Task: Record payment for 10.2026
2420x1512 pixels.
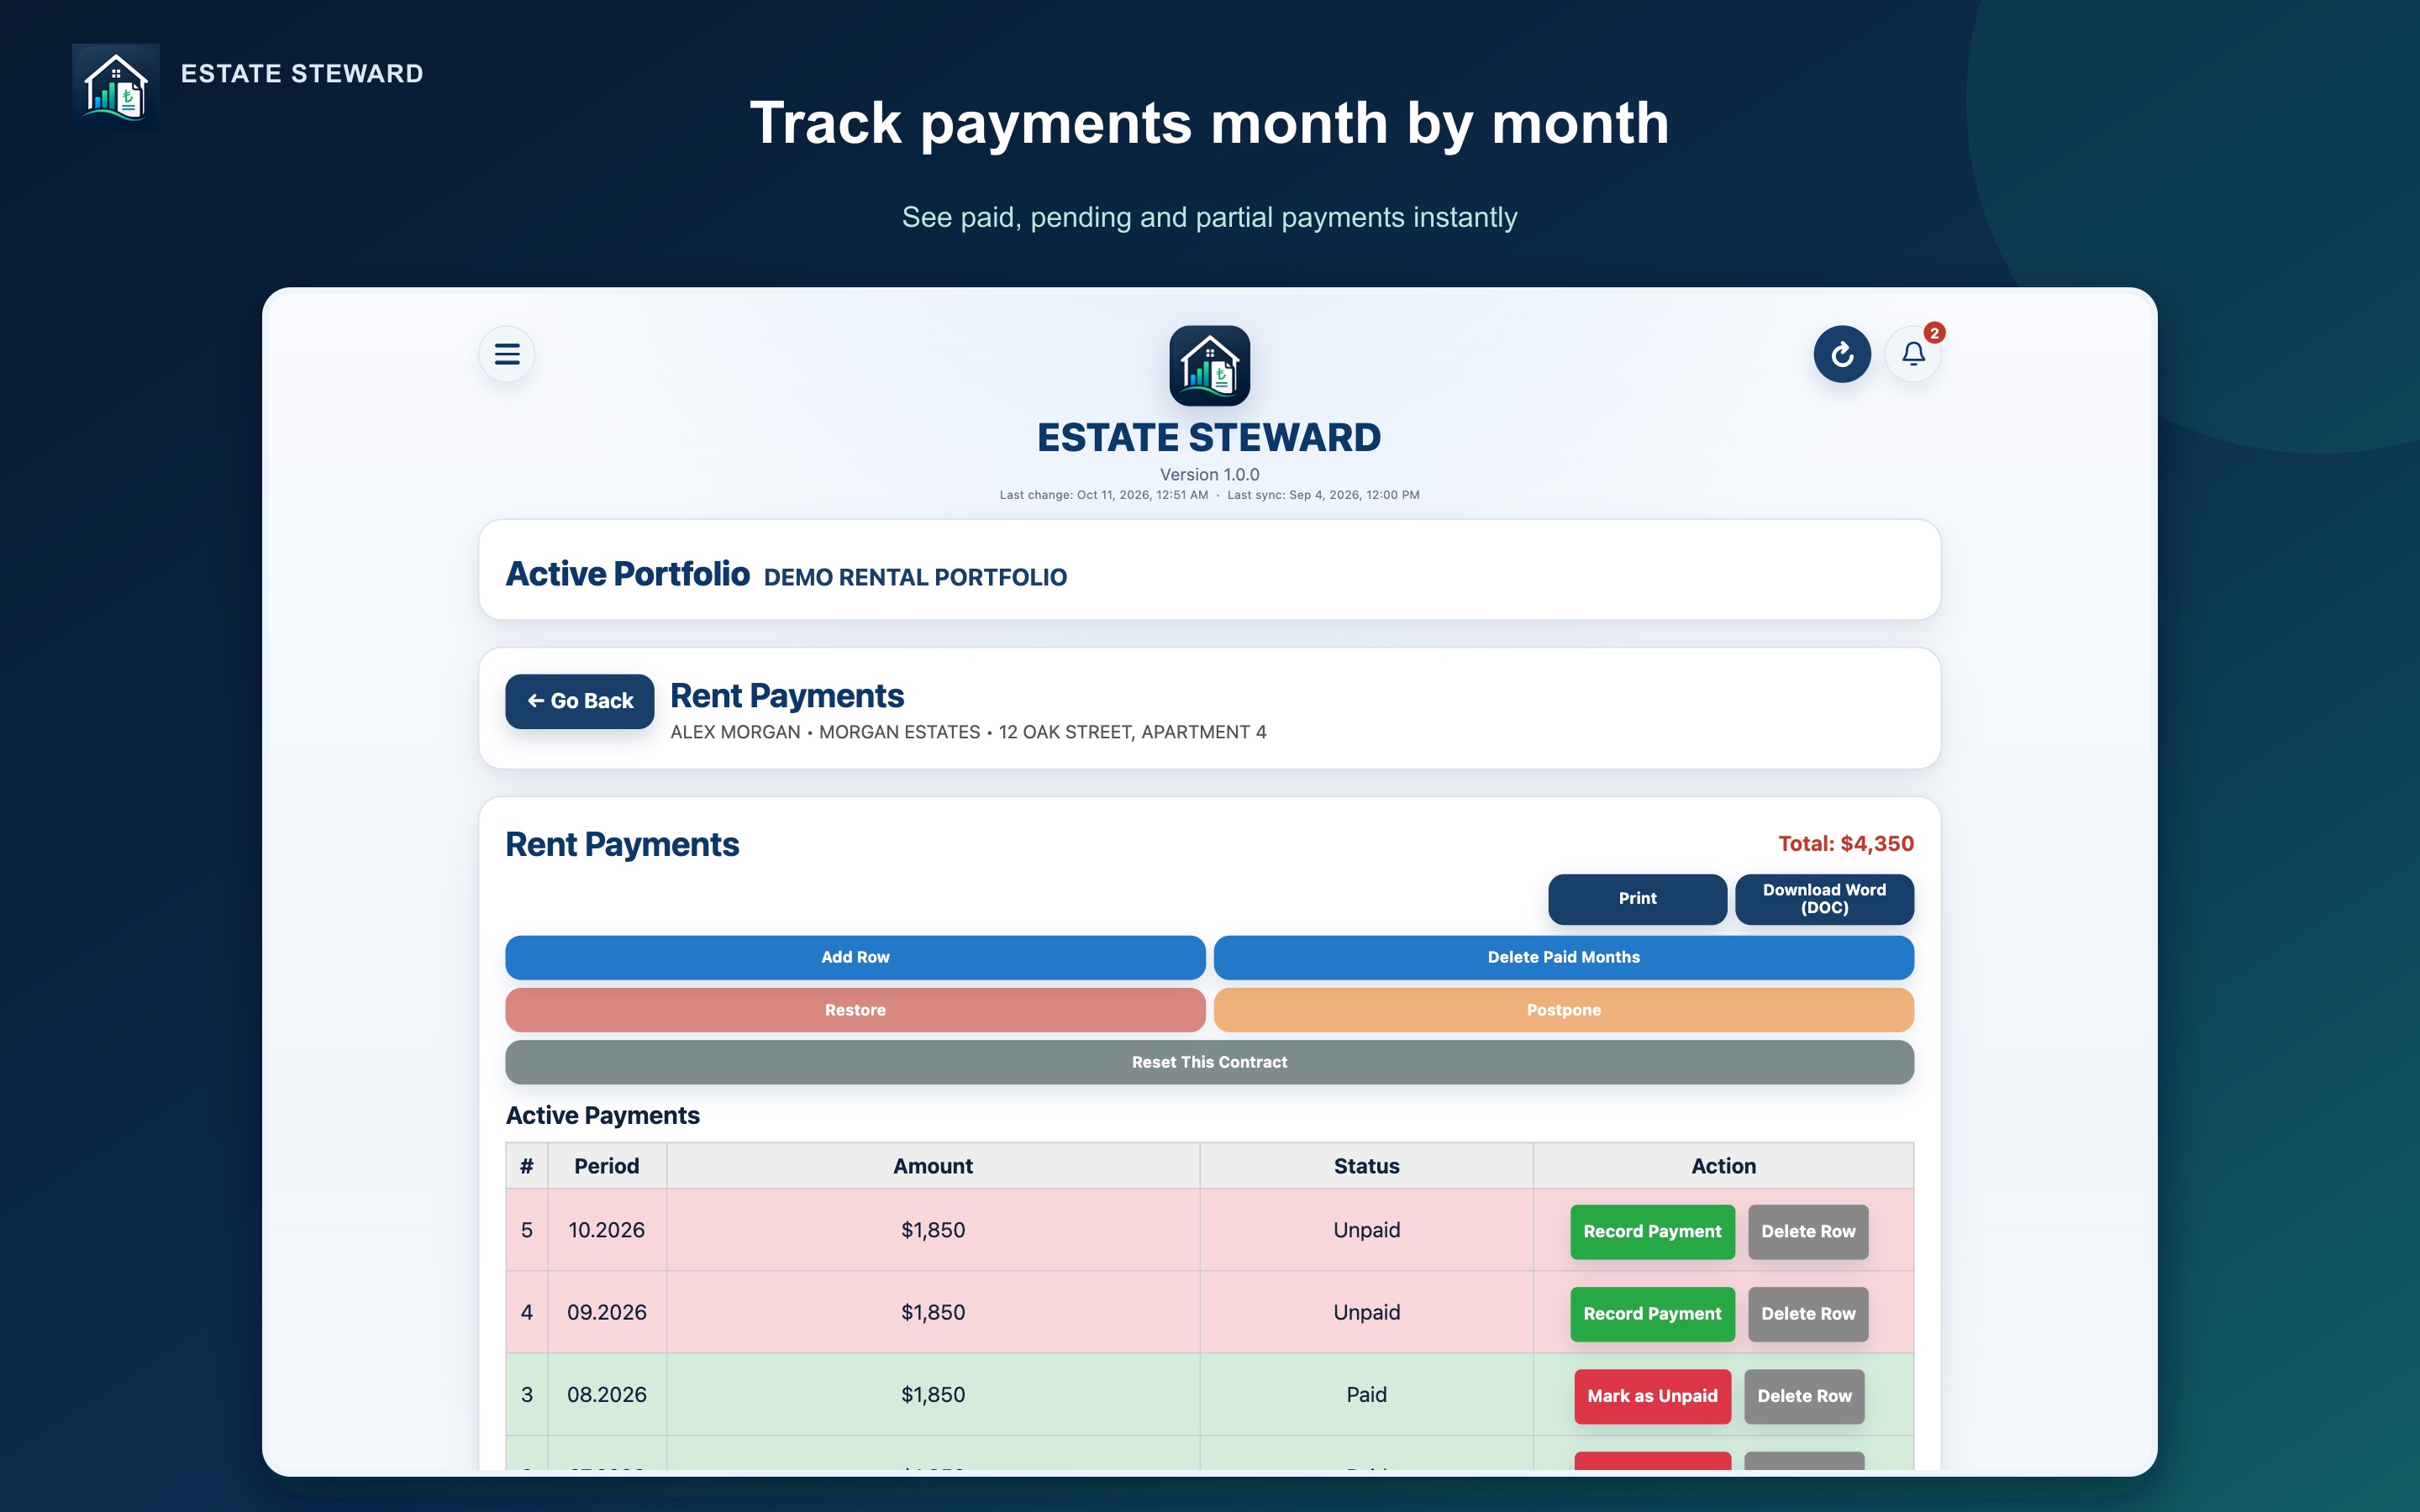Action: point(1652,1231)
